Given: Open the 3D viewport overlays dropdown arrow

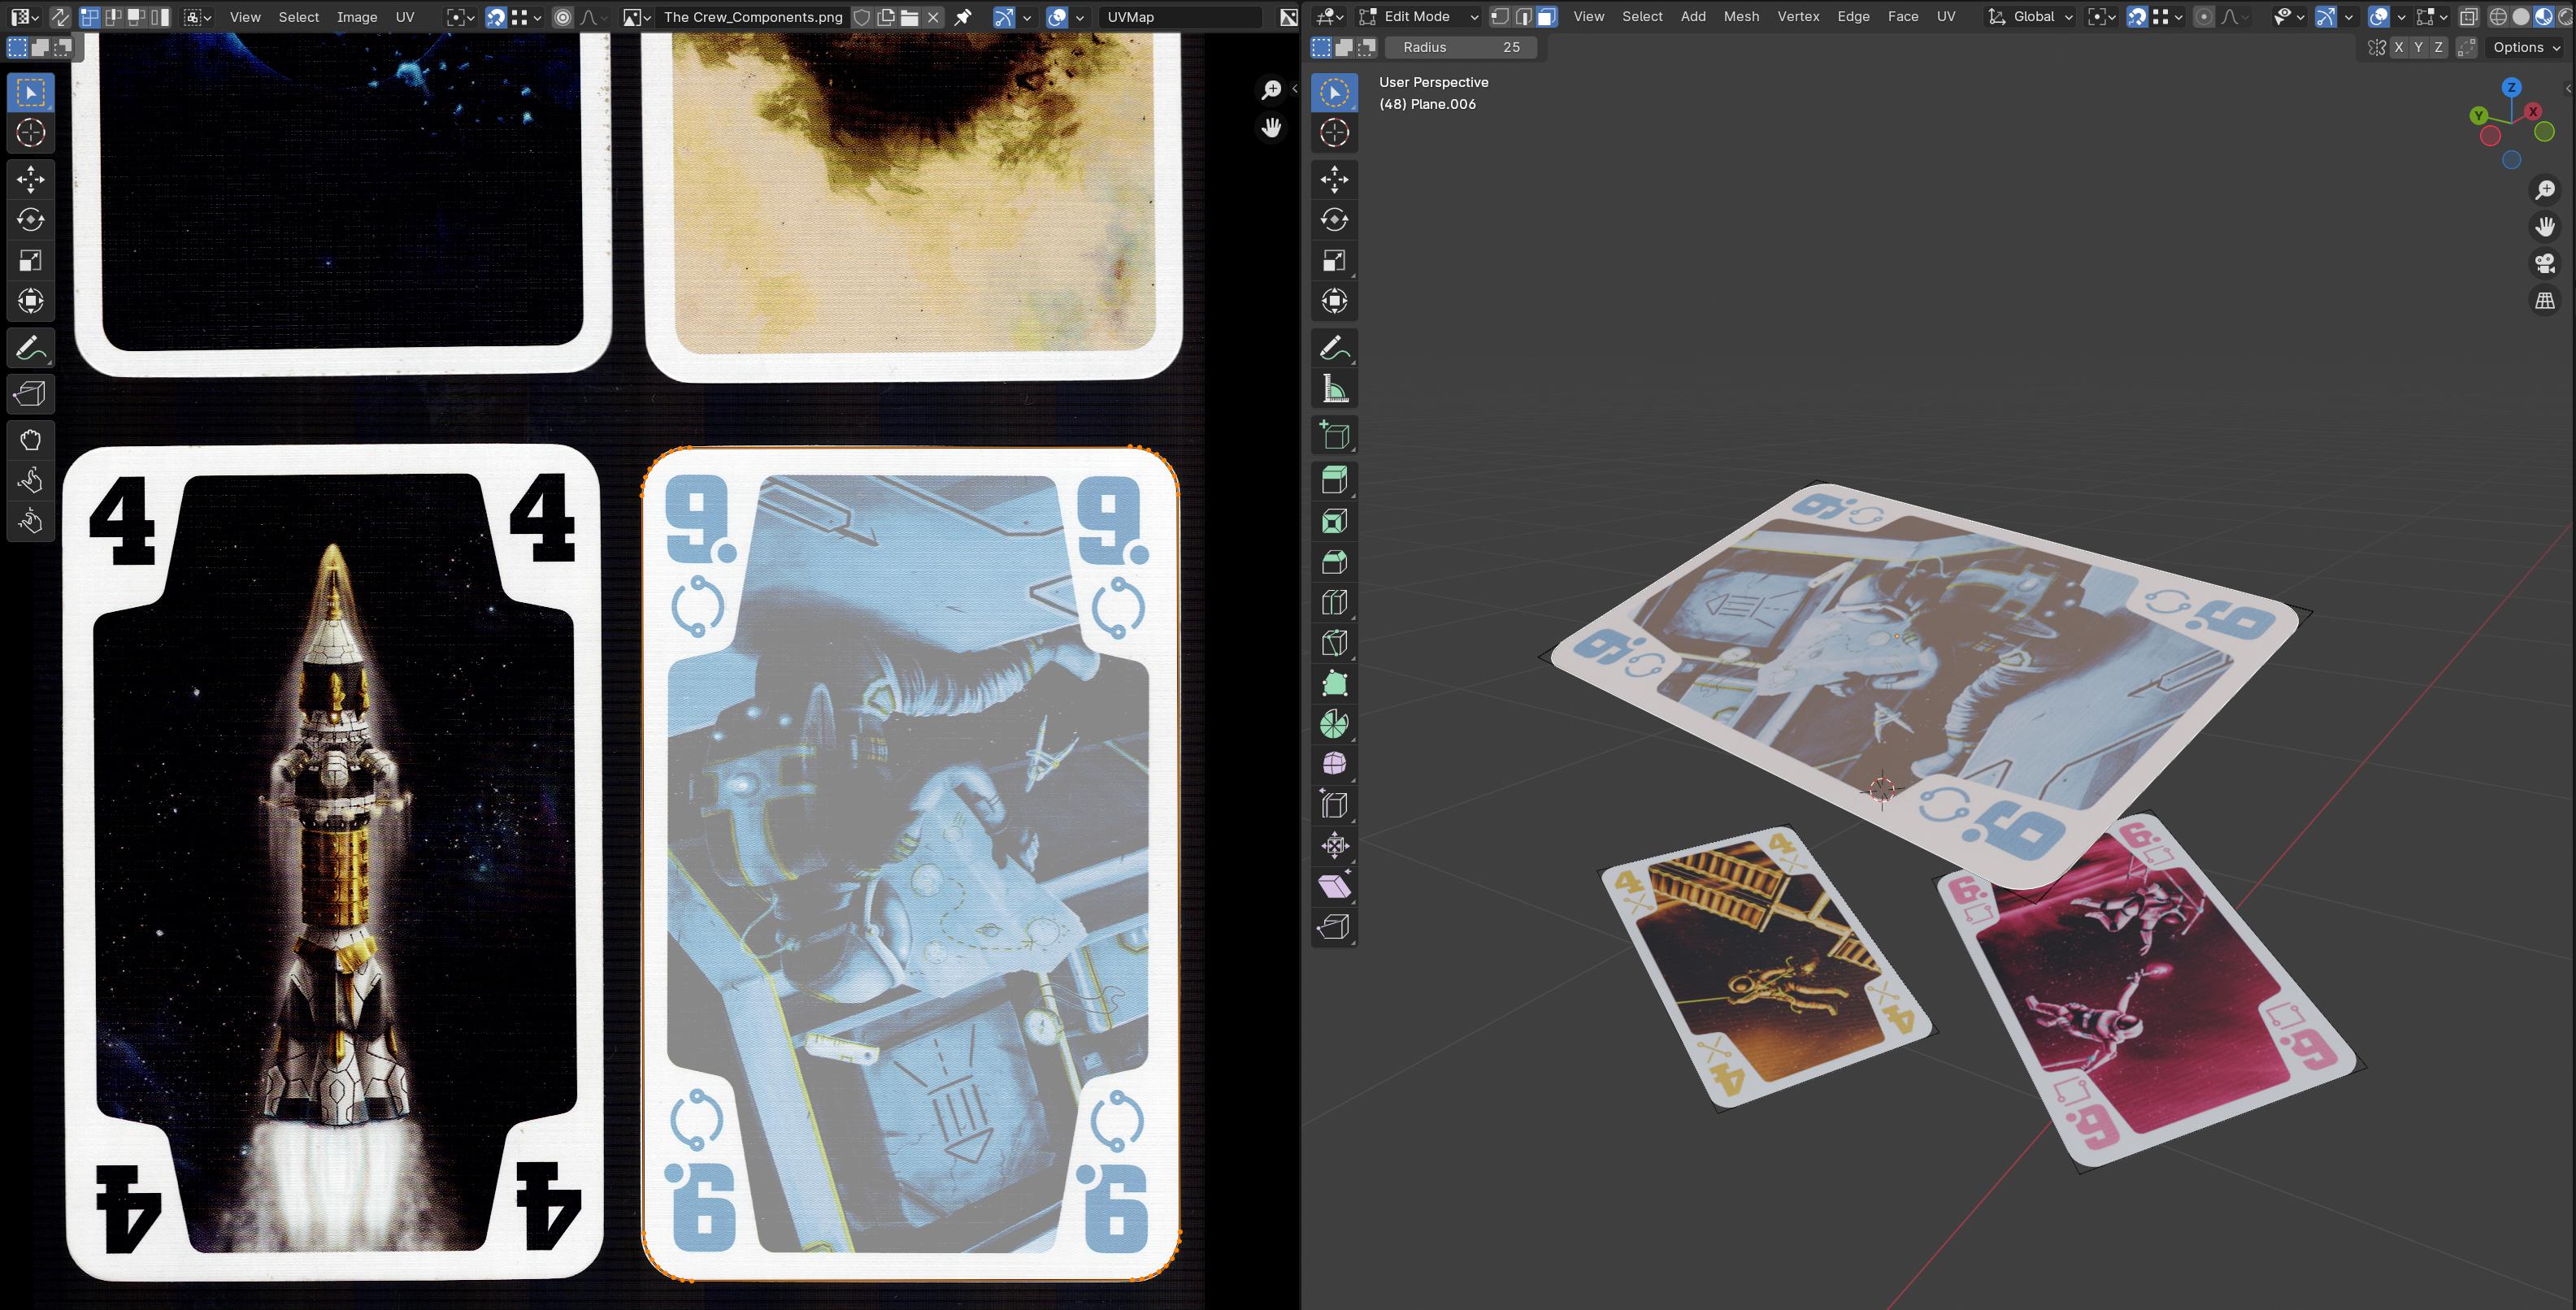Looking at the screenshot, I should tap(2401, 17).
